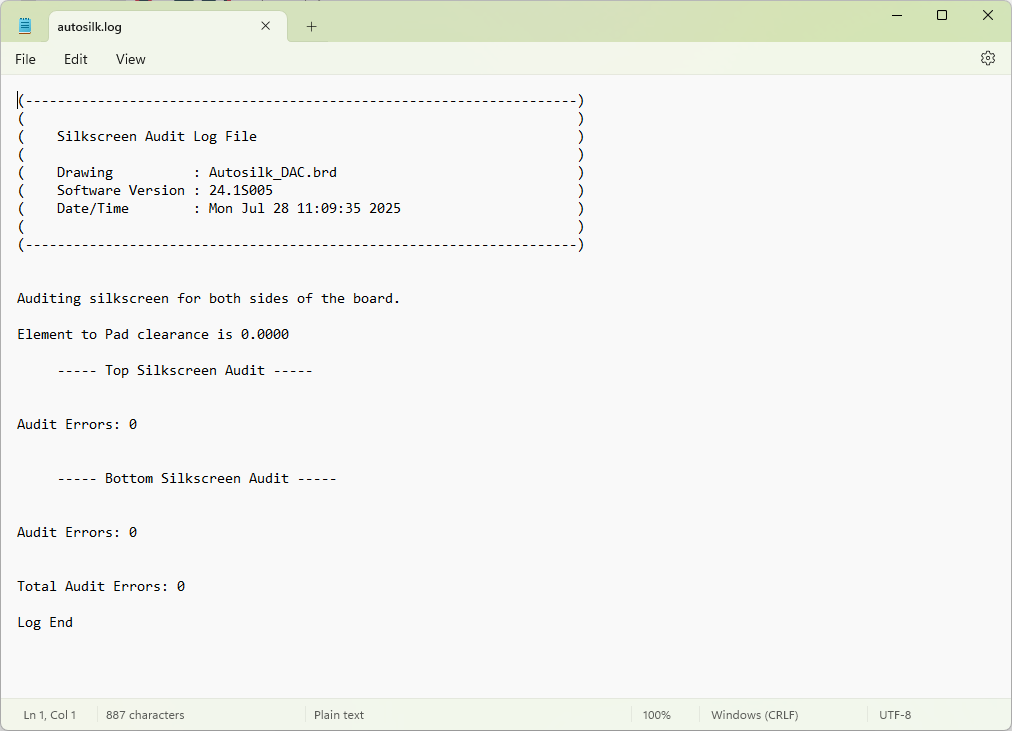
Task: Close the Notepad window
Action: click(x=987, y=15)
